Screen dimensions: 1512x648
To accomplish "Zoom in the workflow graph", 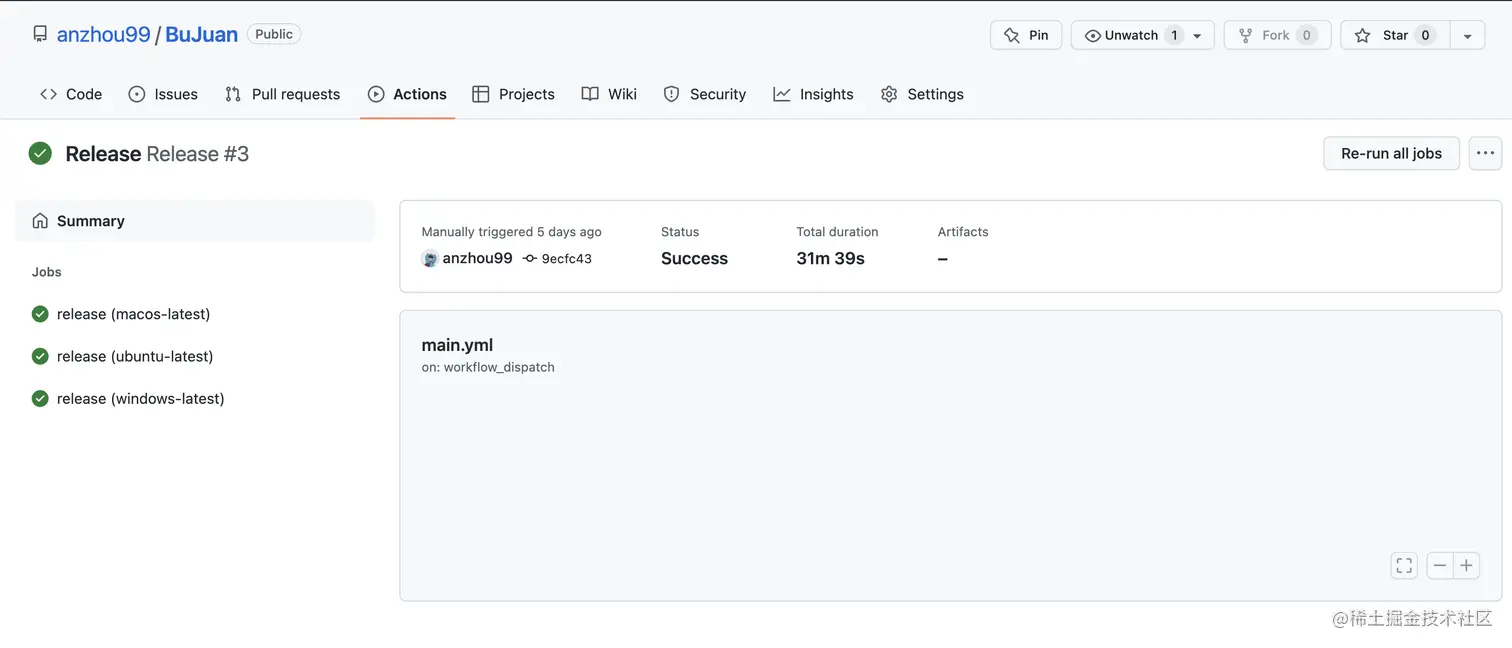I will pos(1466,566).
